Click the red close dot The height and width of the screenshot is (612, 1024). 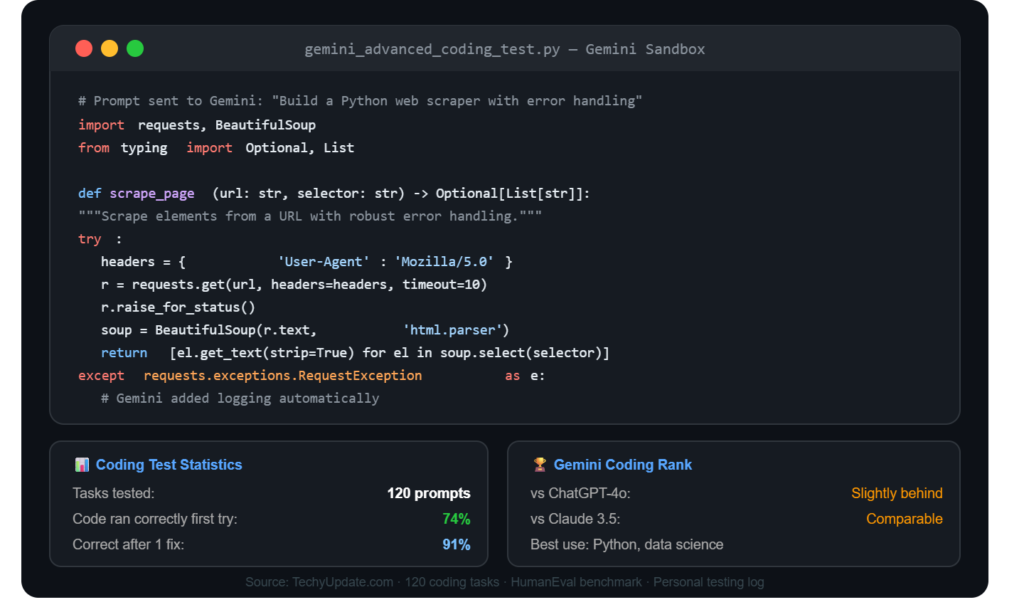[x=84, y=49]
